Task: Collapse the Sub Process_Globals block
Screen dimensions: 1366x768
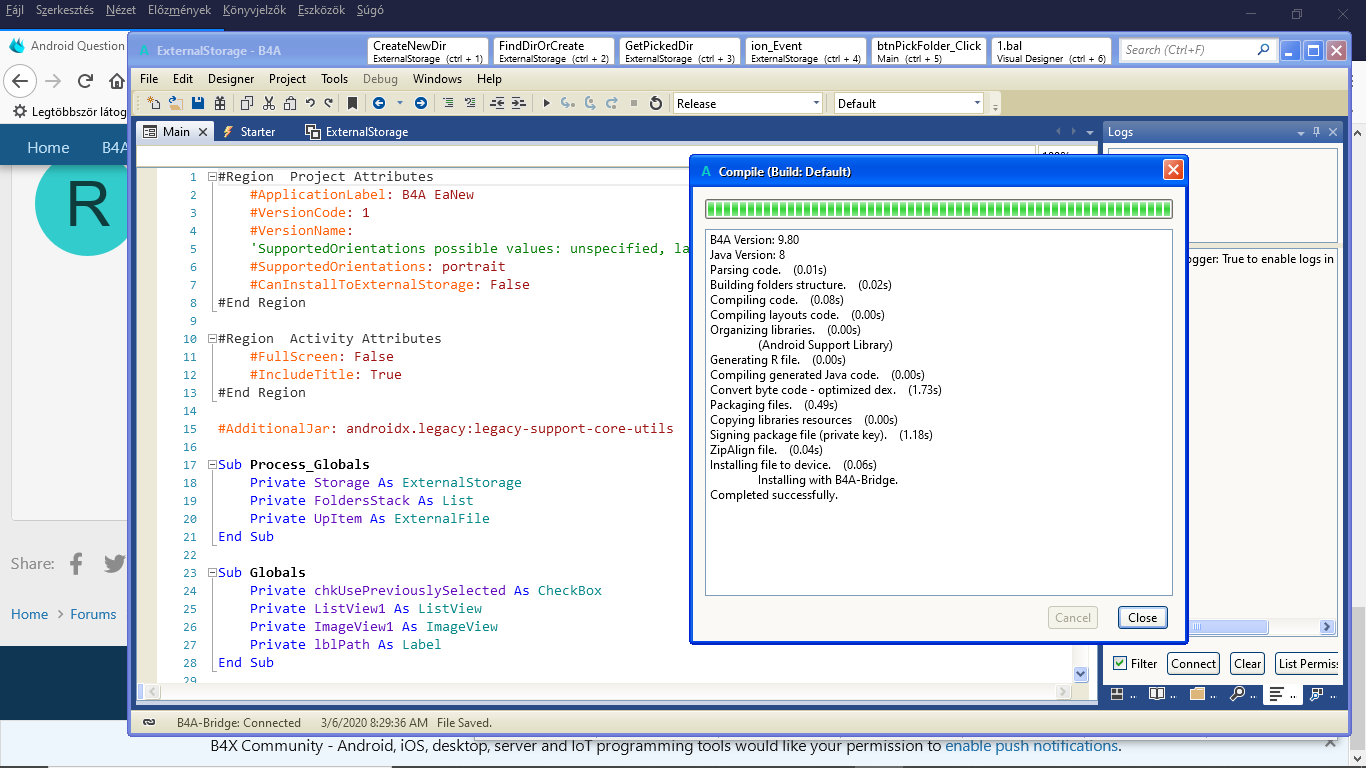Action: click(x=212, y=465)
